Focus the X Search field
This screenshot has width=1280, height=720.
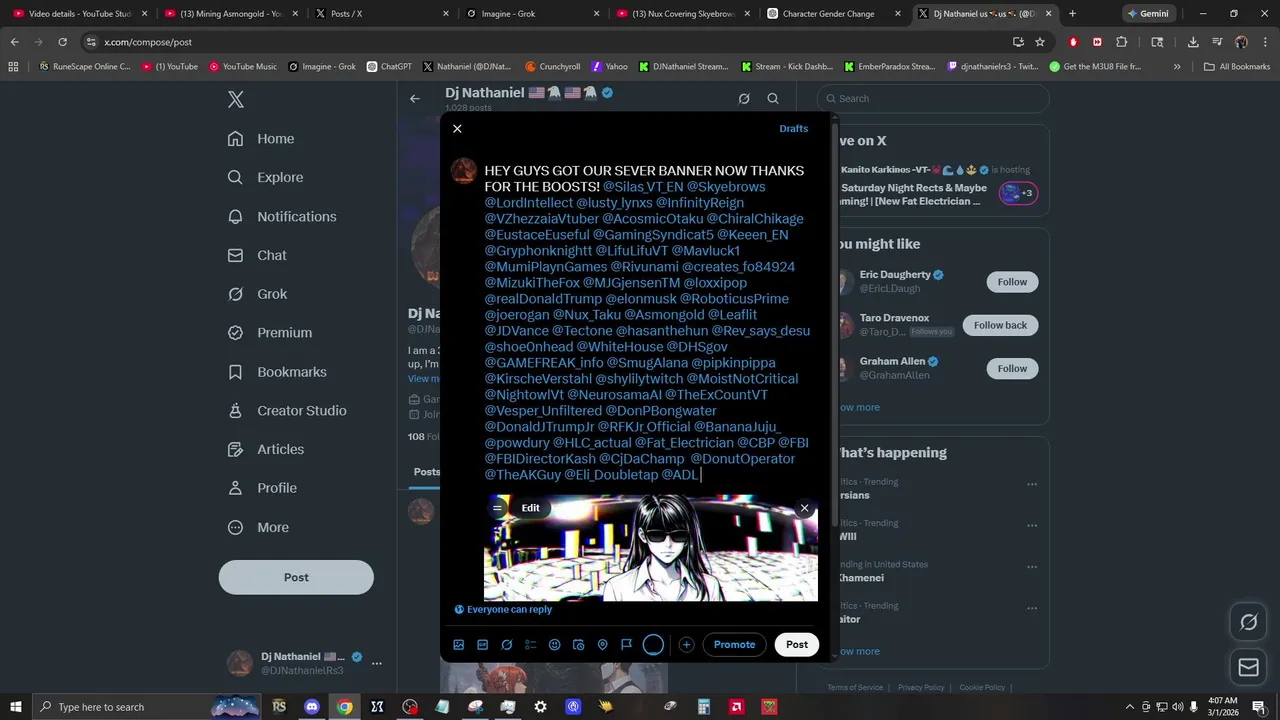click(x=933, y=98)
